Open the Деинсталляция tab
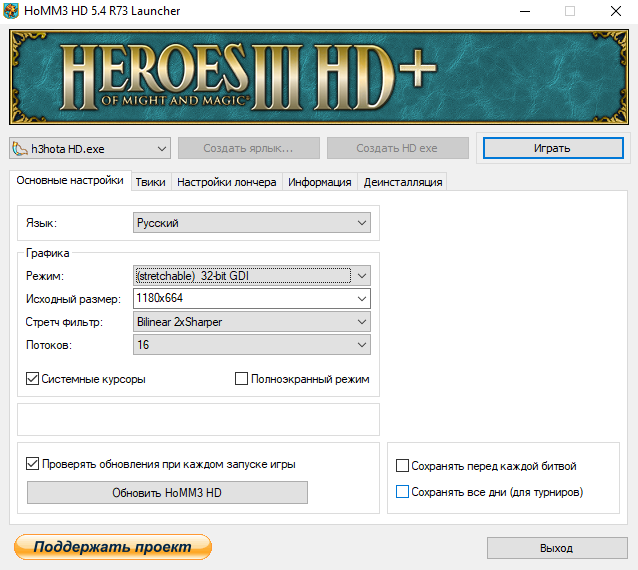 pos(401,182)
